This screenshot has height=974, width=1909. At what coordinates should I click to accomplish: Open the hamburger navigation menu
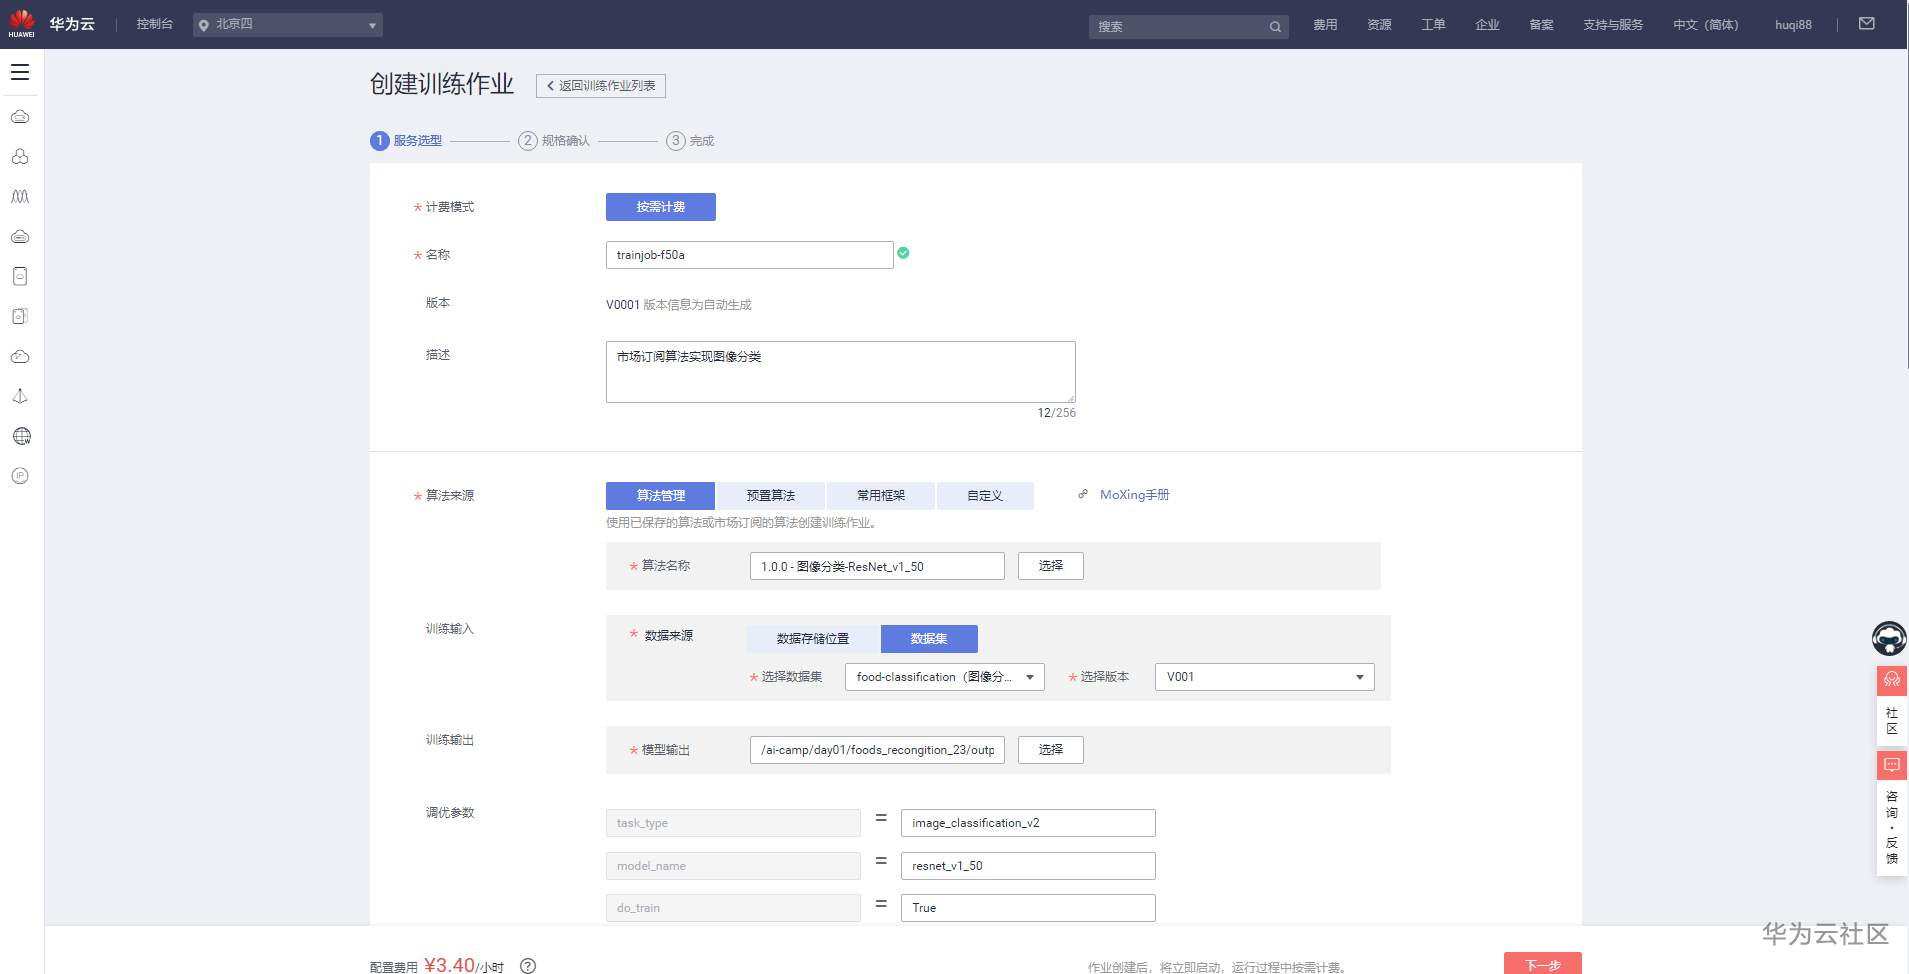20,72
